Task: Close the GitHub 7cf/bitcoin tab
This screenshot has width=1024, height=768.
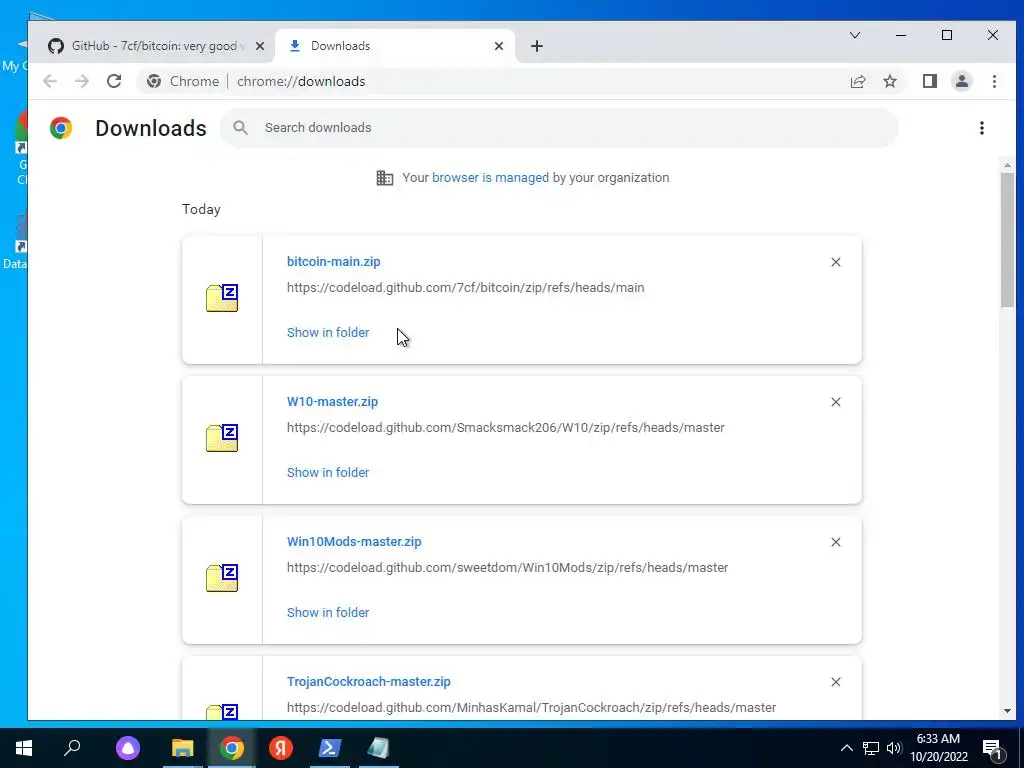Action: coord(260,46)
